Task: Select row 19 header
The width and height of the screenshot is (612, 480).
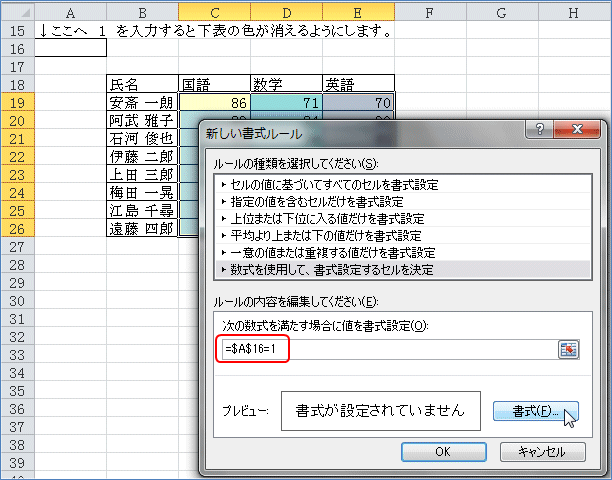Action: [x=18, y=102]
